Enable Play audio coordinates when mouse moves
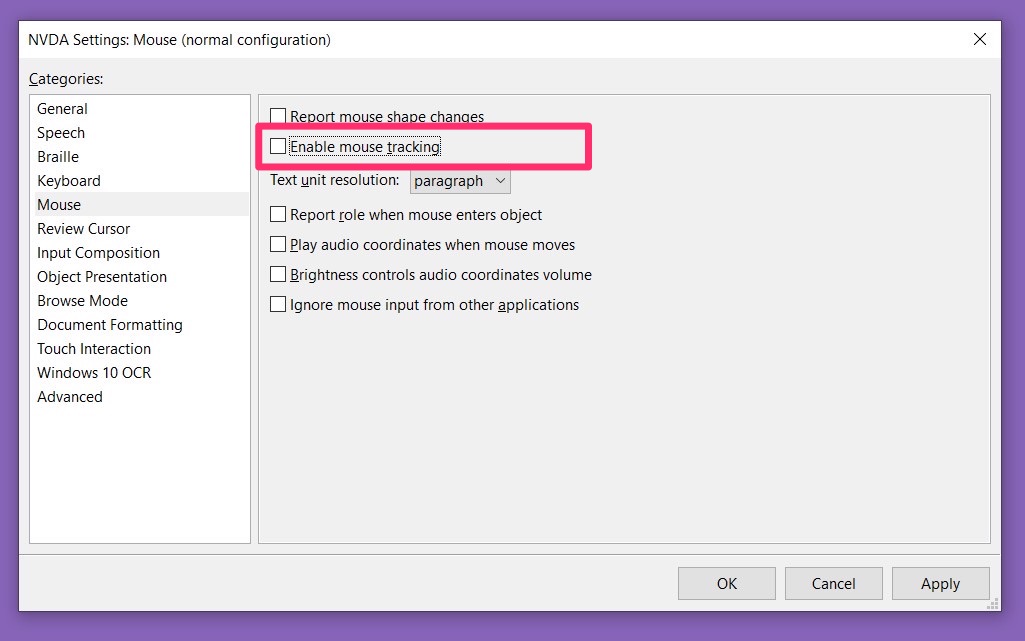Image resolution: width=1025 pixels, height=641 pixels. coord(278,245)
